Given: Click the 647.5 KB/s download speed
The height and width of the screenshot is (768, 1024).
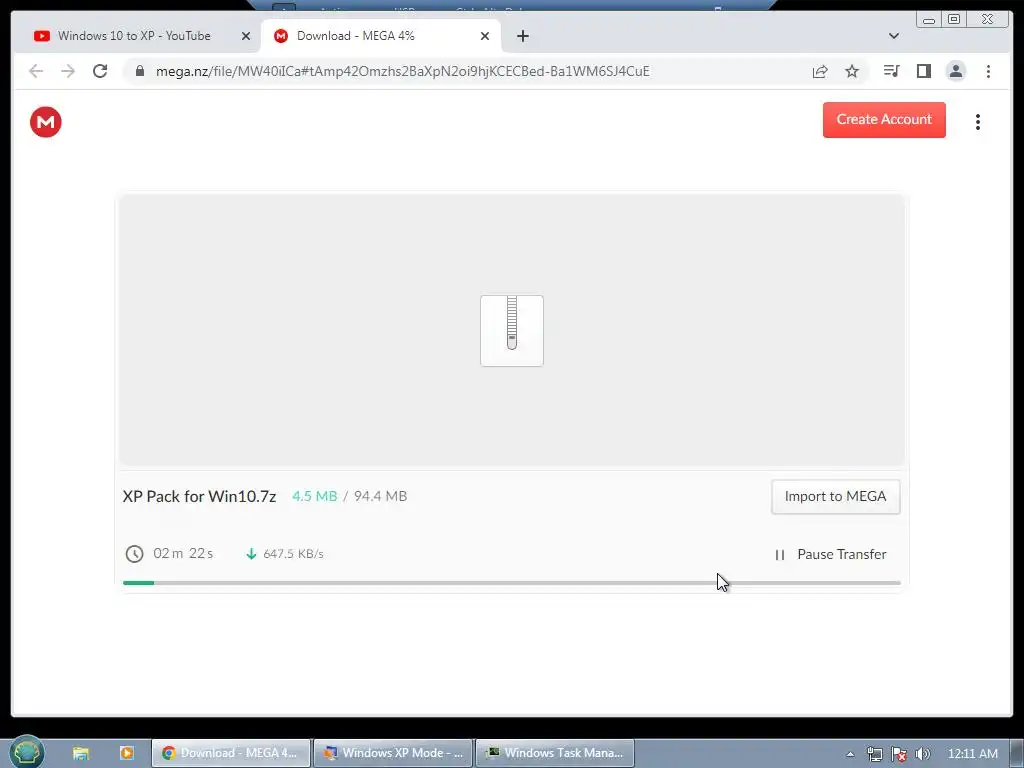Looking at the screenshot, I should (x=293, y=554).
